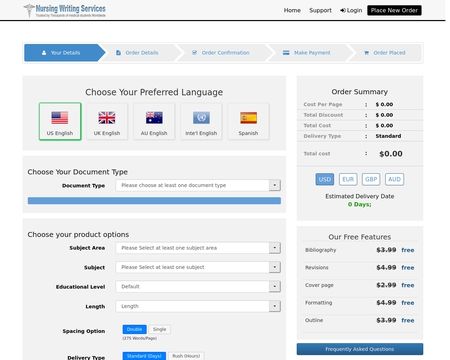450x360 pixels.
Task: Click the Subject dropdown arrow
Action: click(275, 267)
